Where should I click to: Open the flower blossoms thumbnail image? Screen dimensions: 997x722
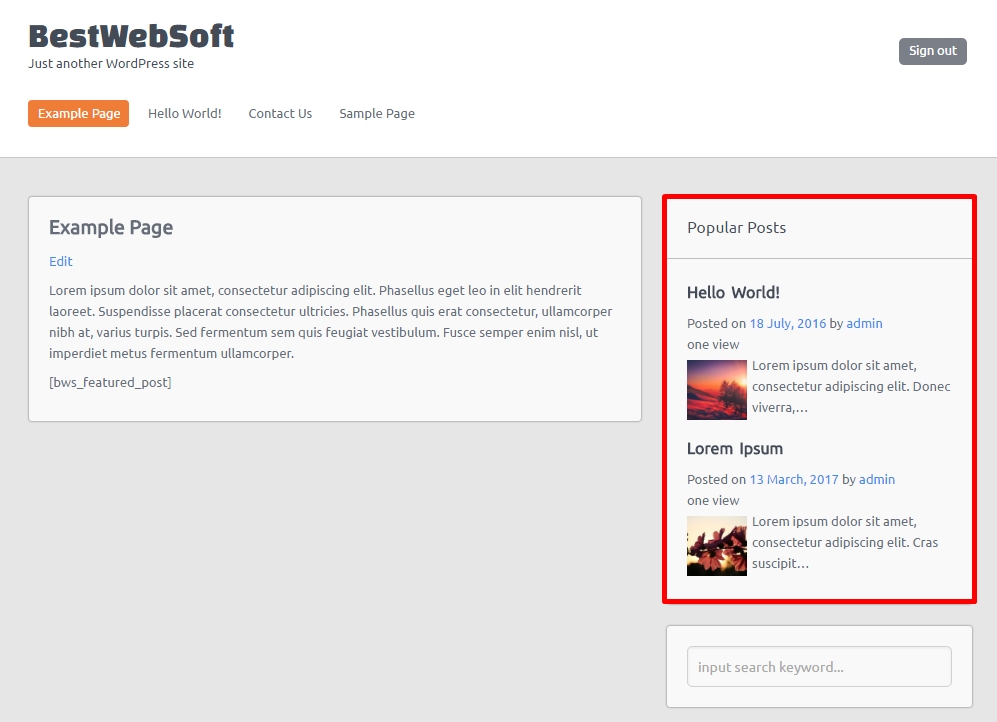717,546
